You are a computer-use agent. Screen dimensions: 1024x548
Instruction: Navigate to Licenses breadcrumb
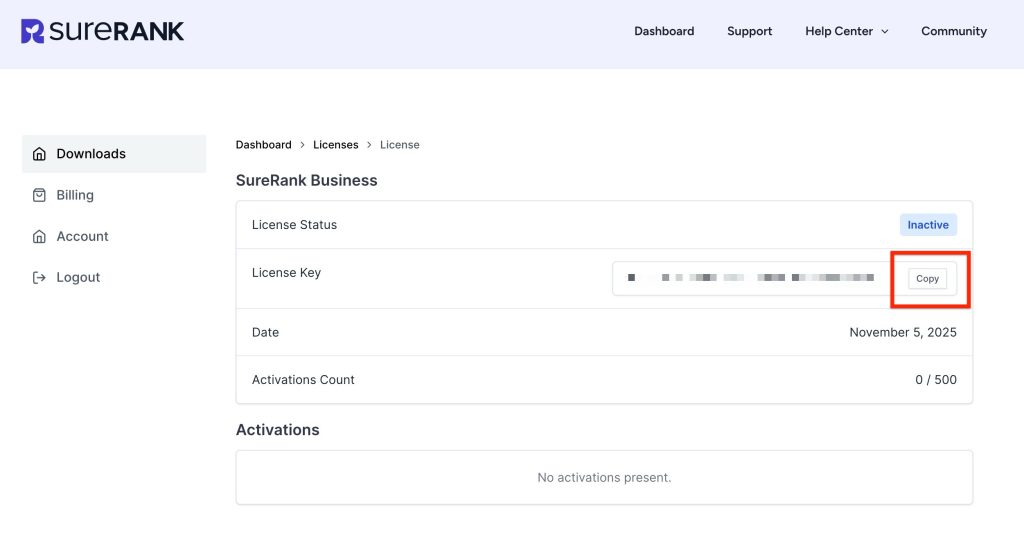coord(335,145)
